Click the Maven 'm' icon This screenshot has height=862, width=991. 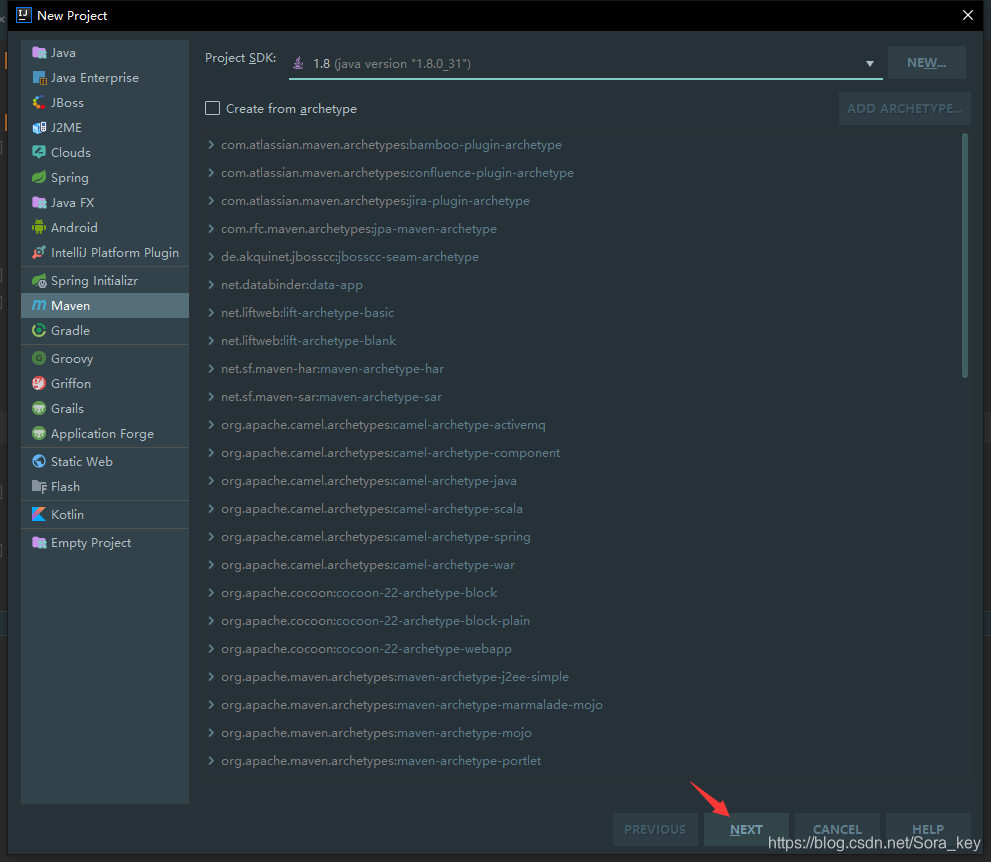pyautogui.click(x=39, y=305)
